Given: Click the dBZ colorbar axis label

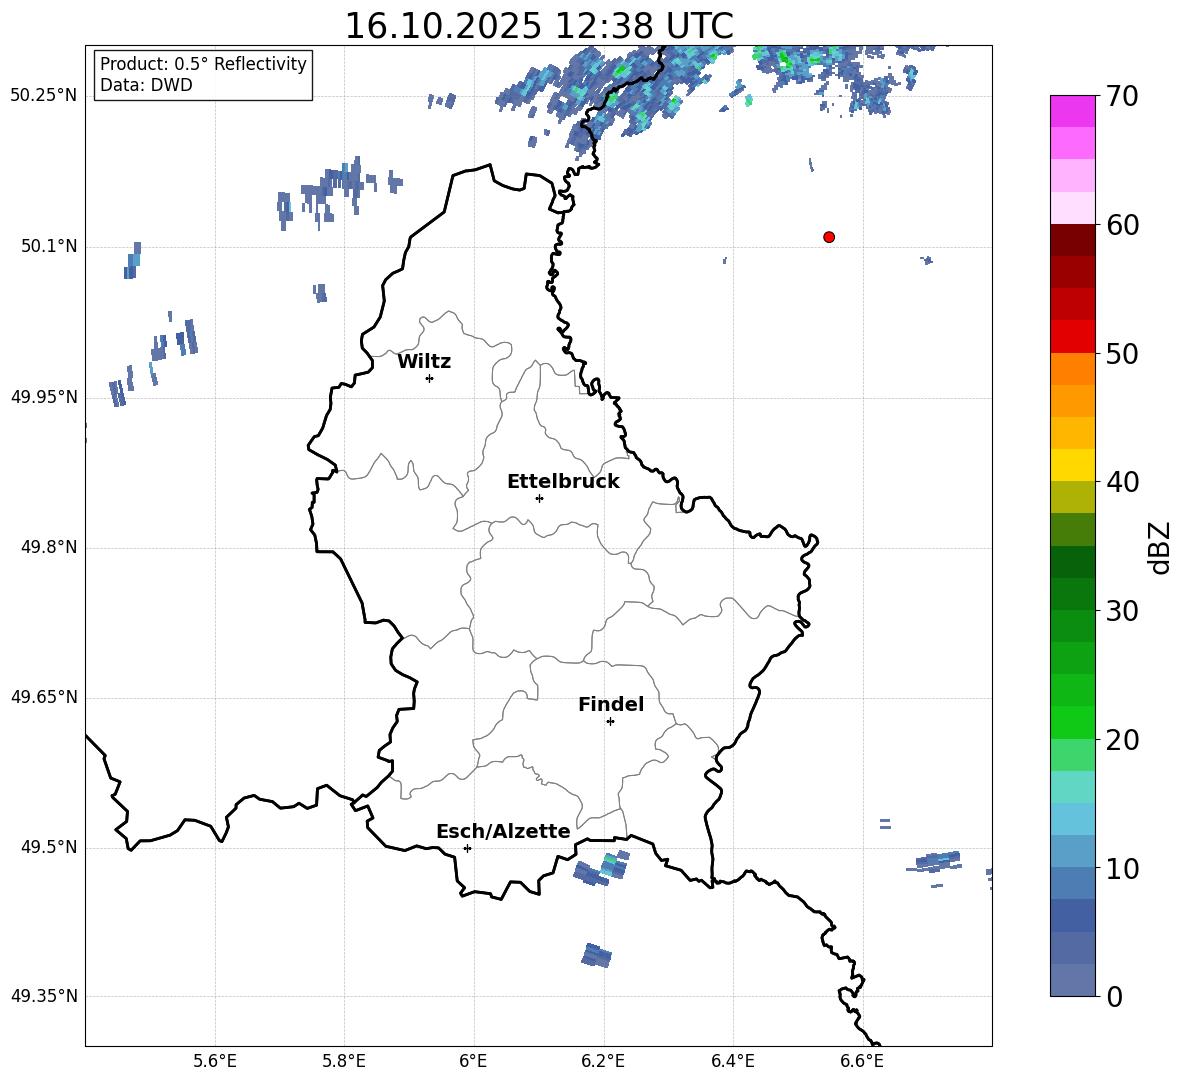Looking at the screenshot, I should point(1159,547).
